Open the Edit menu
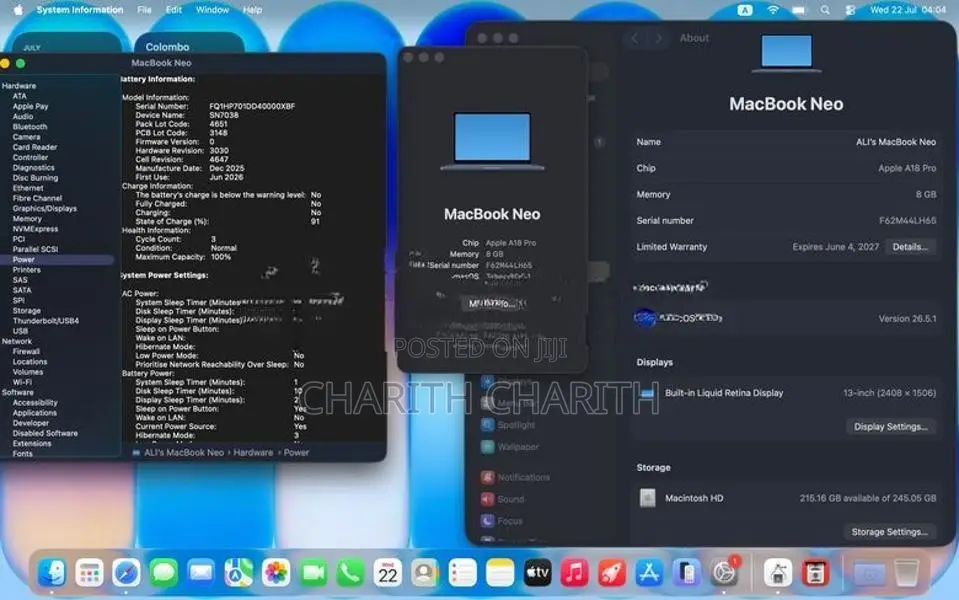The height and width of the screenshot is (600, 959). click(174, 10)
